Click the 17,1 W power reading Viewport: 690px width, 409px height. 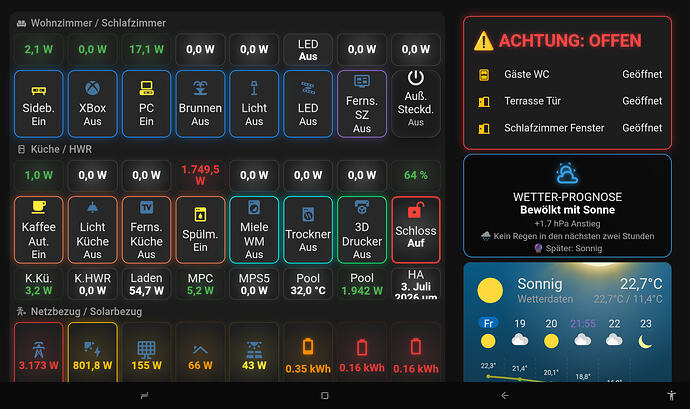click(x=147, y=50)
